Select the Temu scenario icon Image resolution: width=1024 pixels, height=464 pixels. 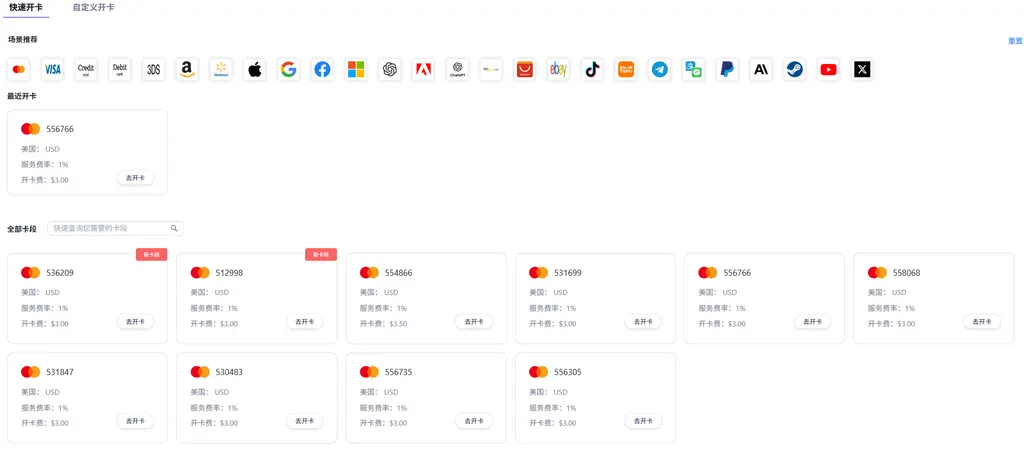click(x=626, y=69)
